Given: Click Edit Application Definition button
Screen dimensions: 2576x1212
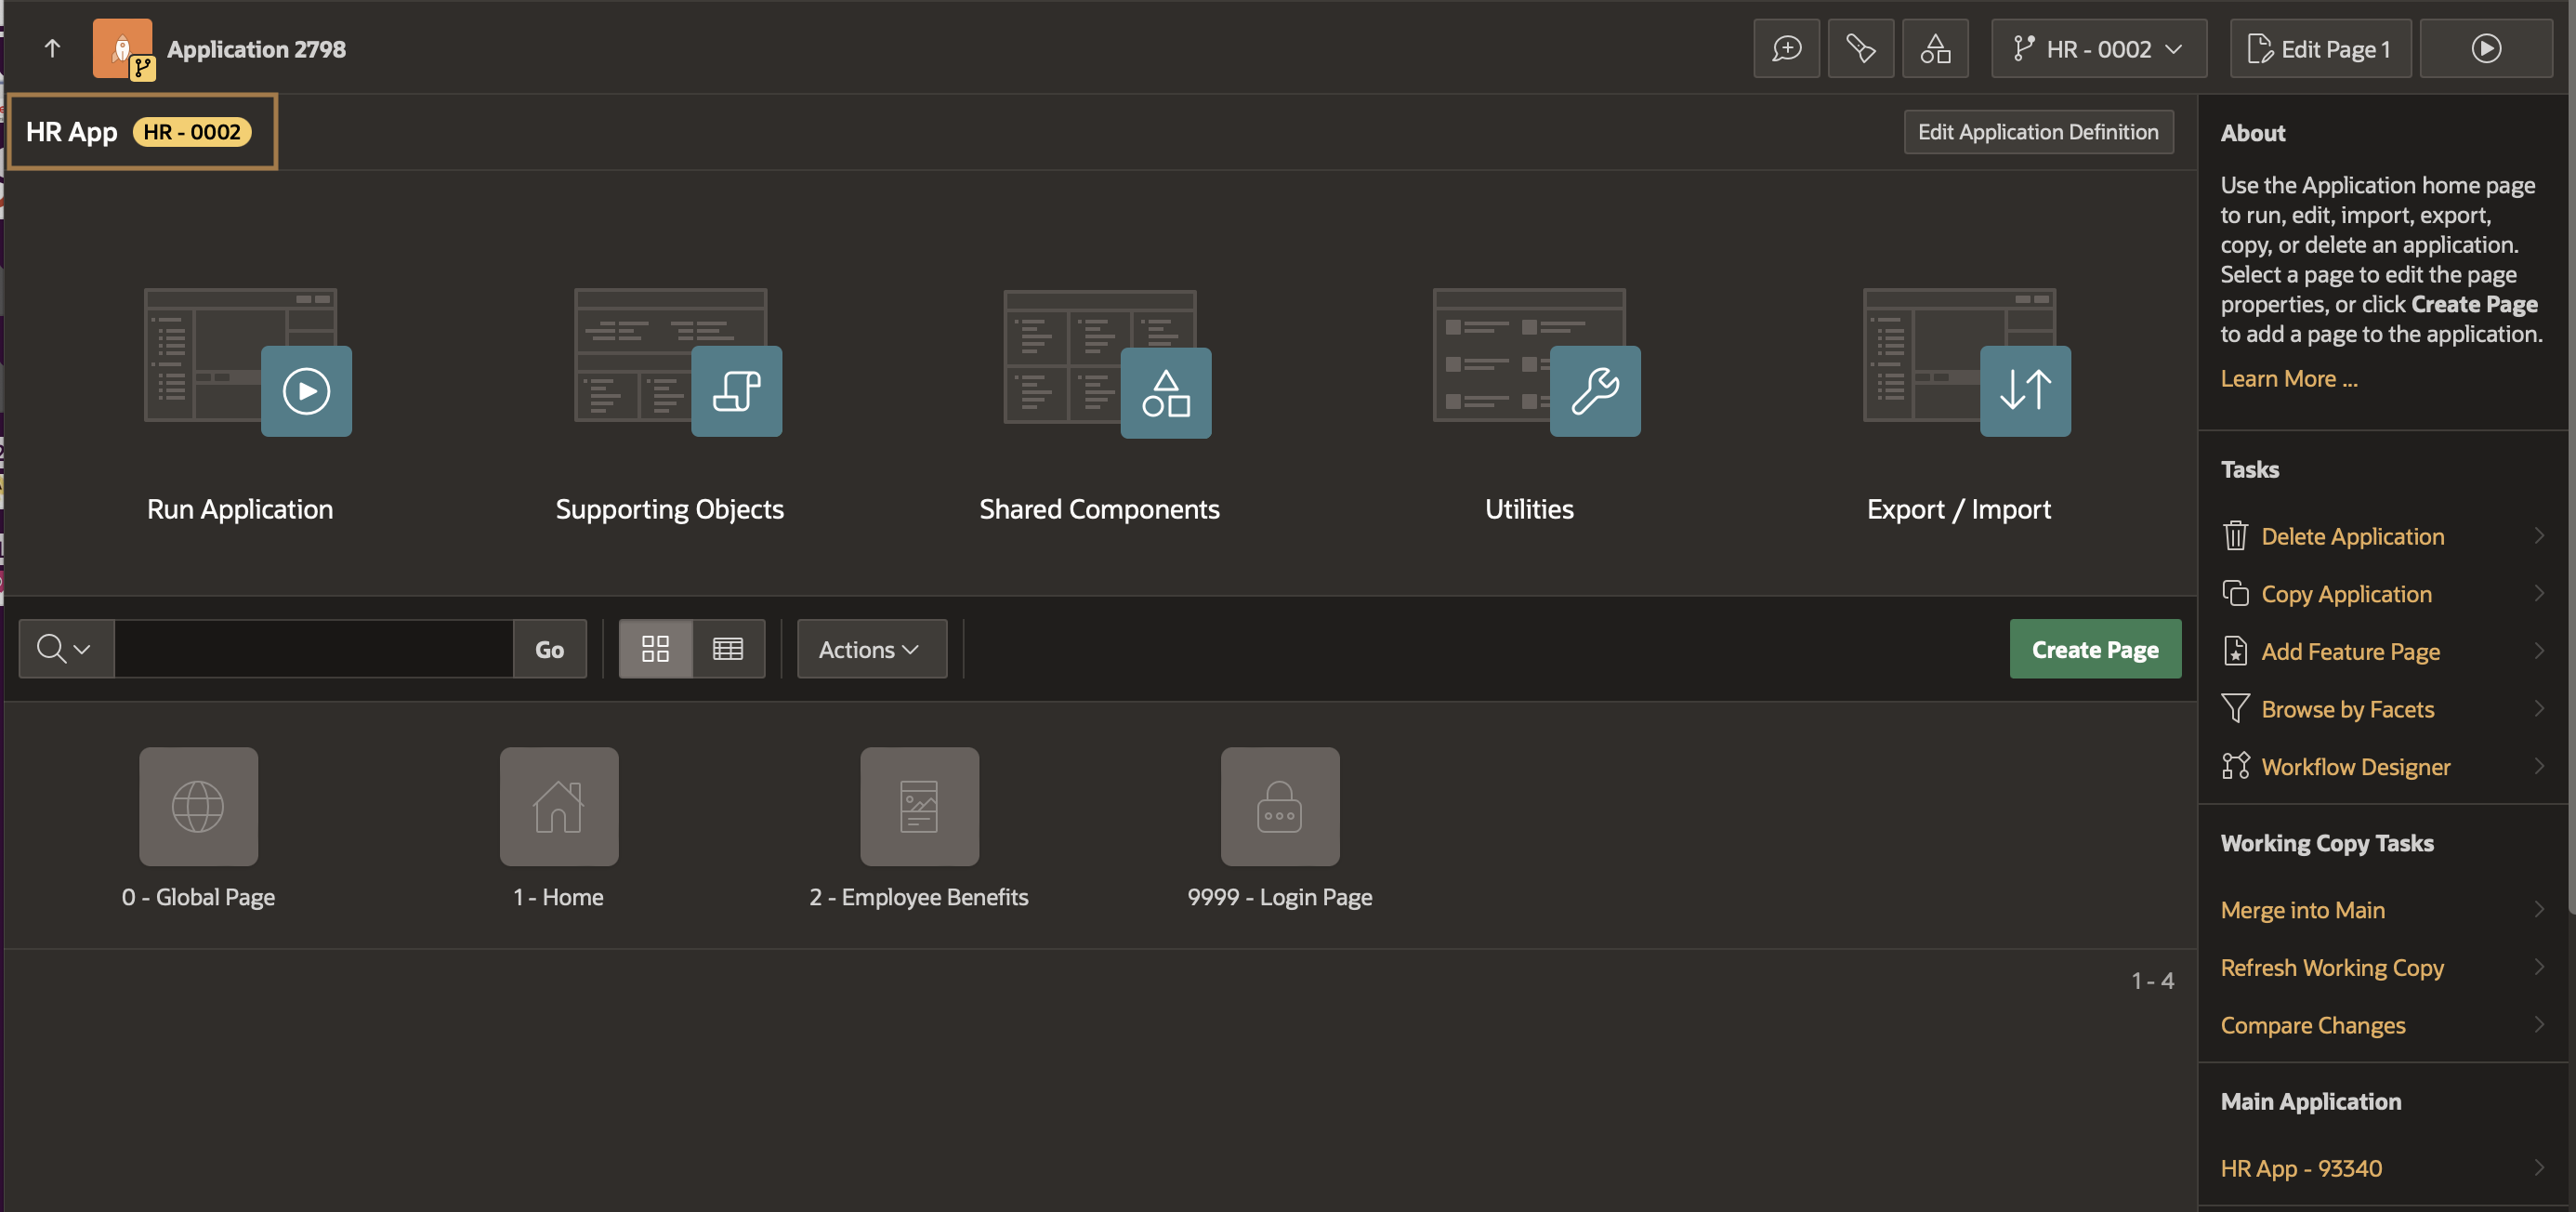Looking at the screenshot, I should 2037,132.
